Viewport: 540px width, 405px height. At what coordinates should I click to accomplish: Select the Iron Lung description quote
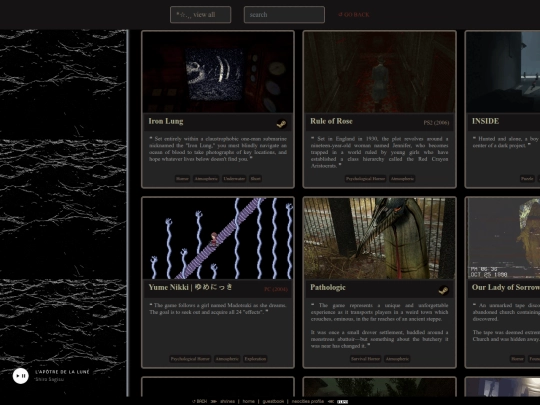[218, 149]
